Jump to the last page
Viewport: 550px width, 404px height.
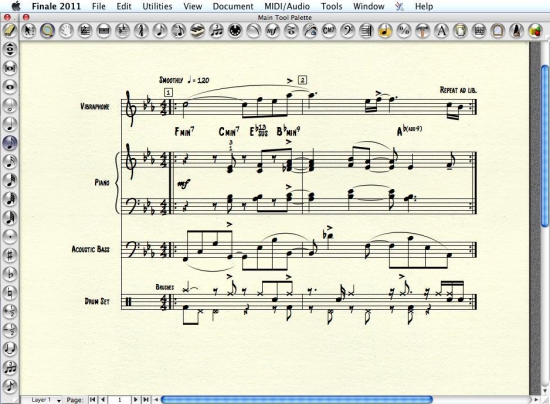coord(146,400)
